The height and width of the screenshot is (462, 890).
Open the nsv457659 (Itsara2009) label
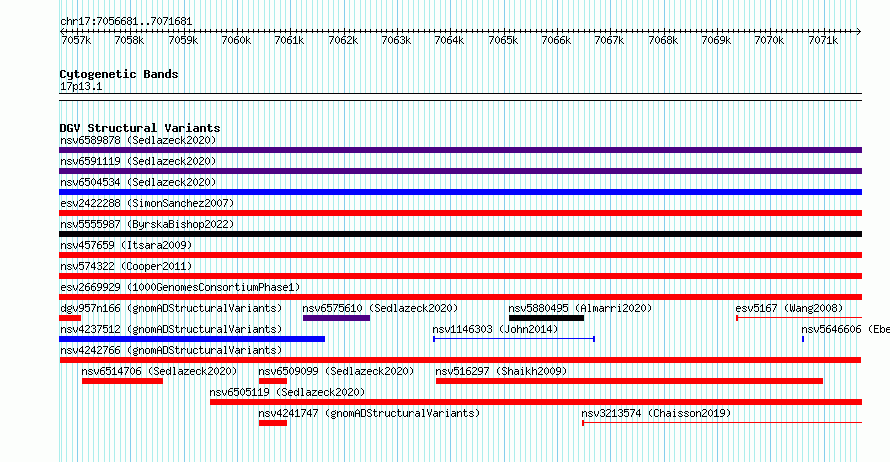tap(126, 245)
